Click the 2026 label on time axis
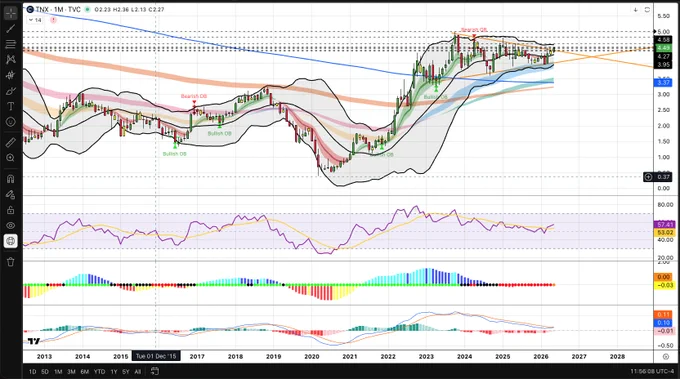Screen dimensions: 680x379 pyautogui.click(x=541, y=356)
